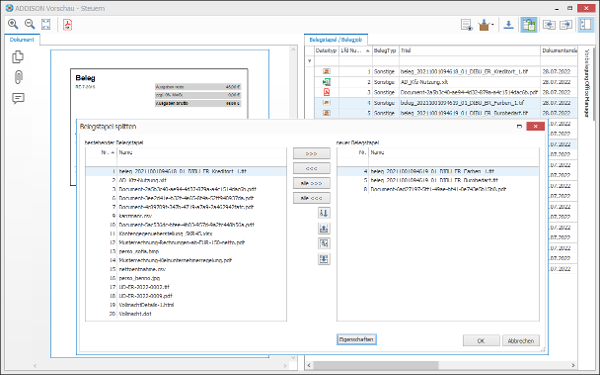Viewport: 600px width, 375px height.
Task: Select row 12 Musterrechnung-Rechnungen in existing stack
Action: [186, 242]
